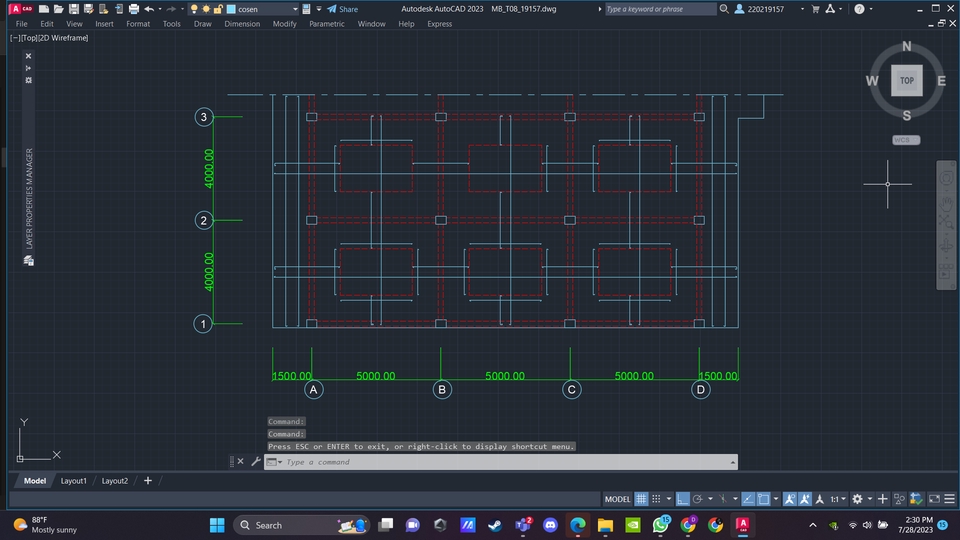Expand Redo history dropdown arrow

182,9
